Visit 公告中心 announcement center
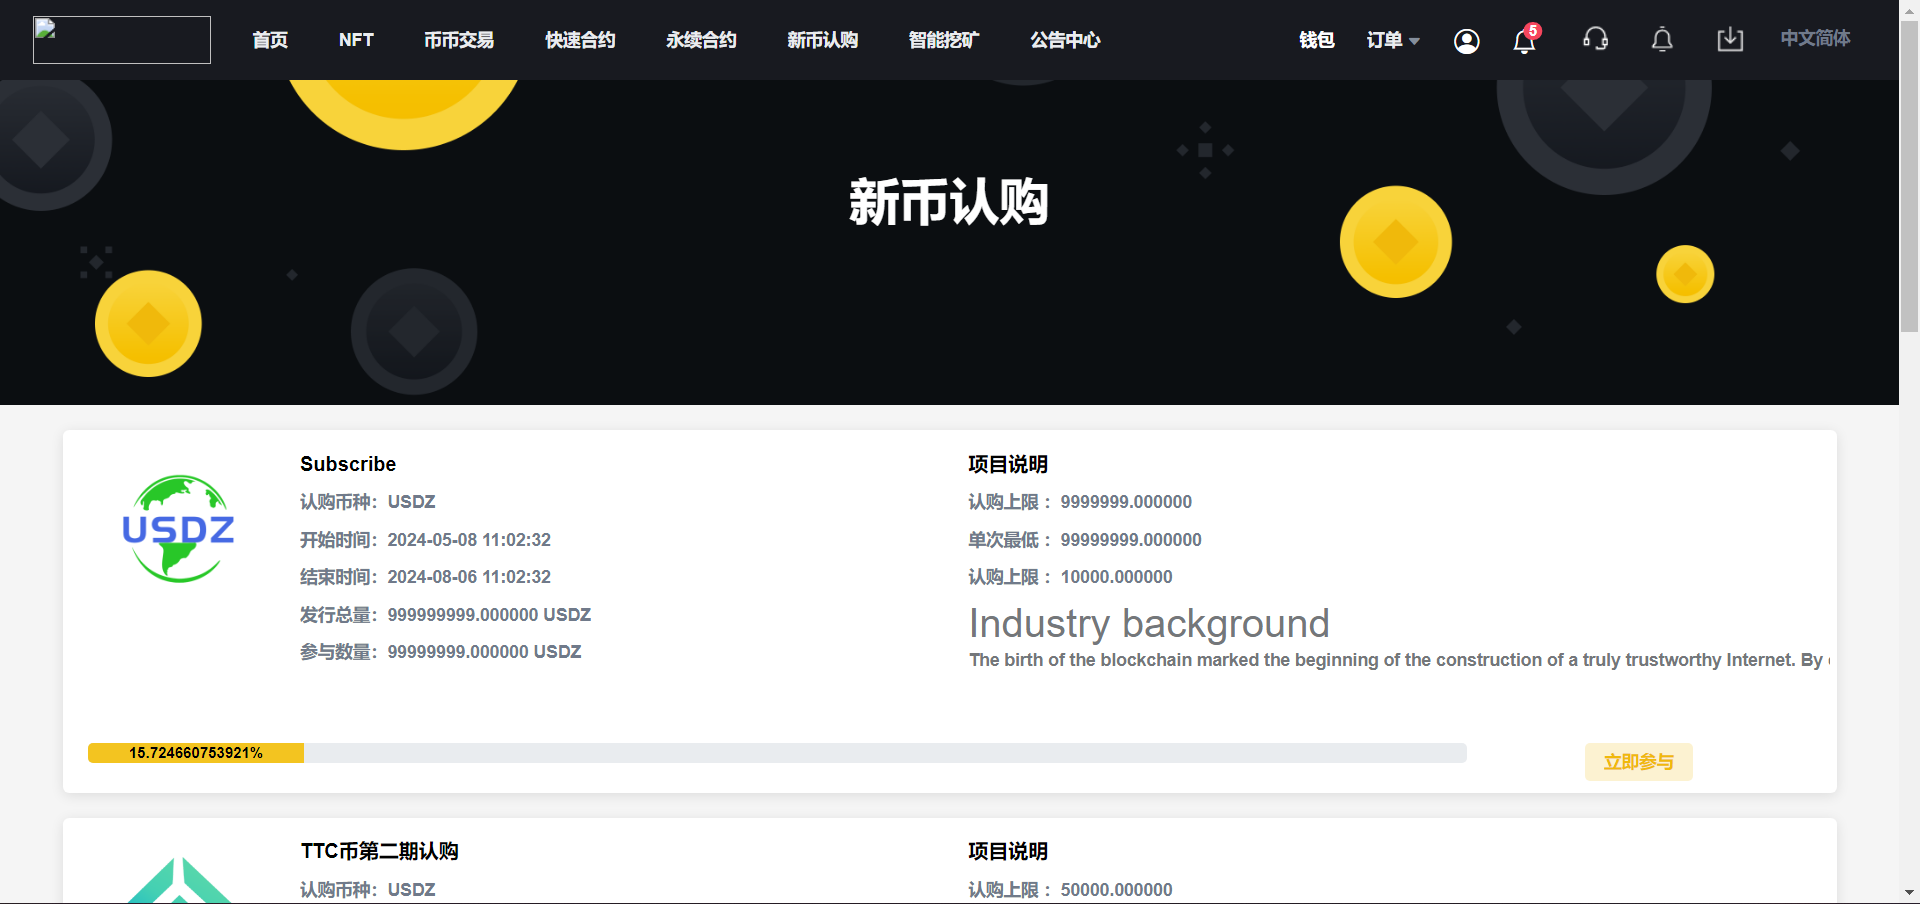The height and width of the screenshot is (904, 1920). point(1065,40)
